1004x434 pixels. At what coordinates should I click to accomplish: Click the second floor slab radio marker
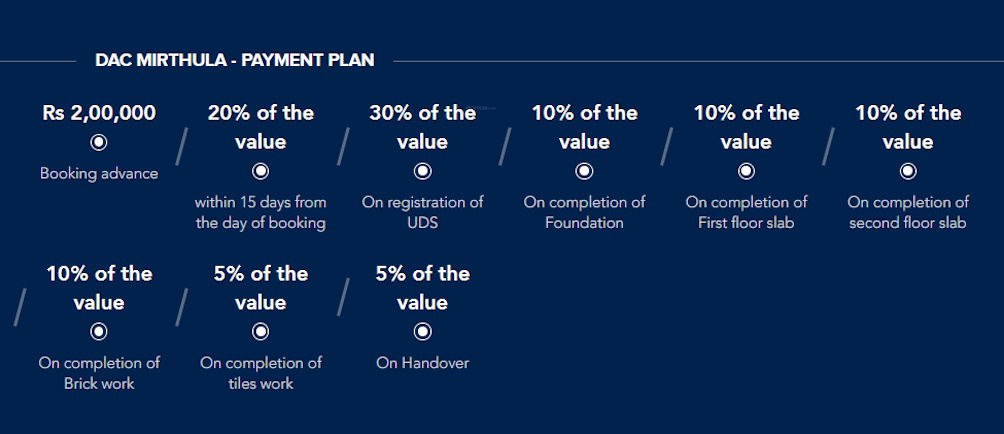coord(908,171)
